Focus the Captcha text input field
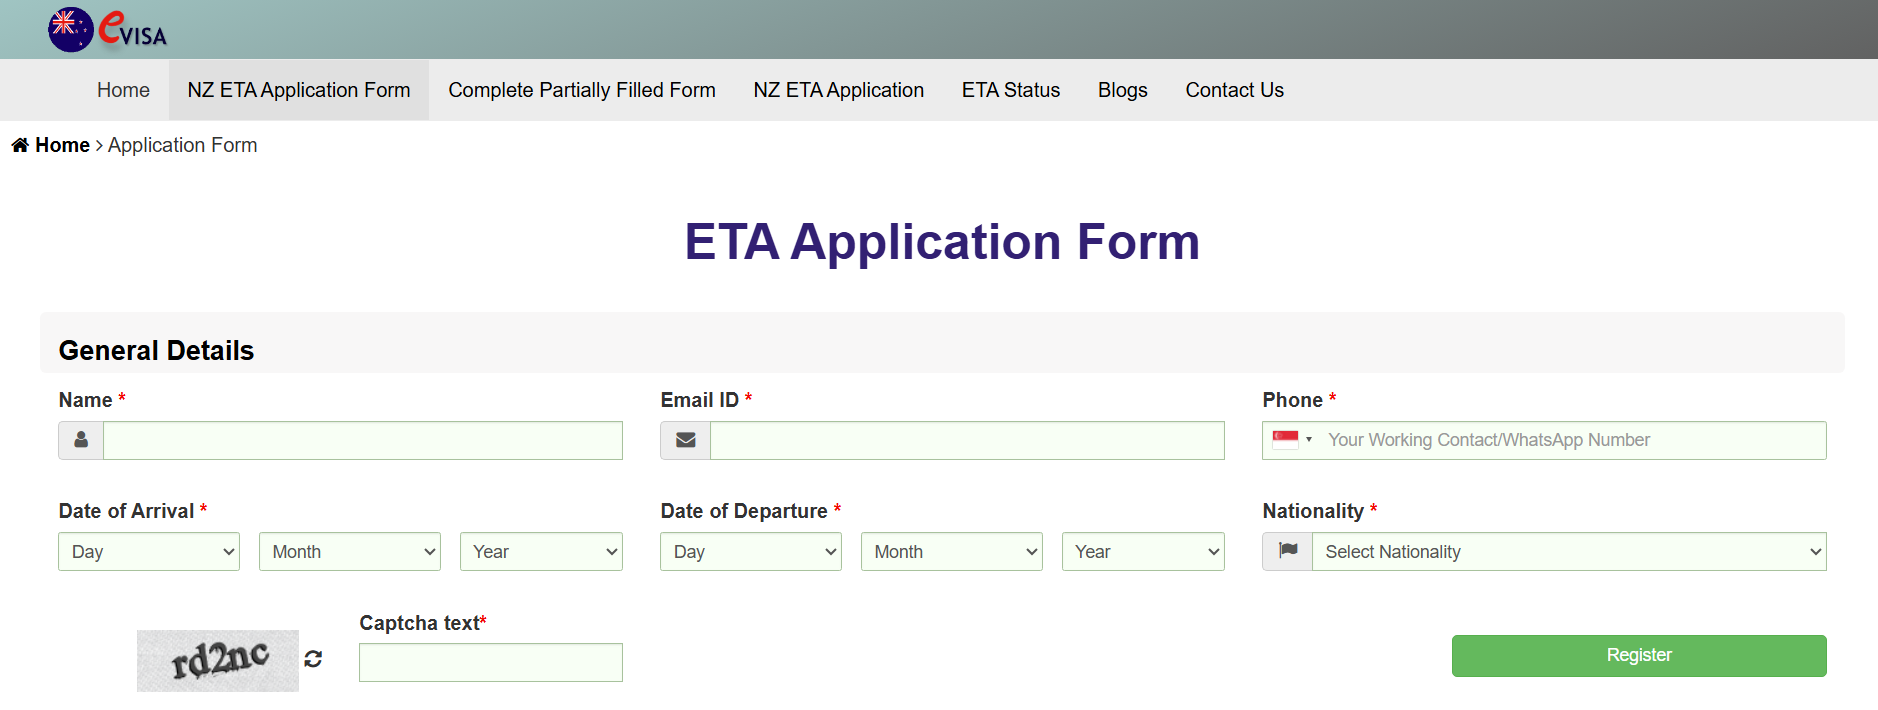Image resolution: width=1878 pixels, height=710 pixels. pyautogui.click(x=490, y=662)
